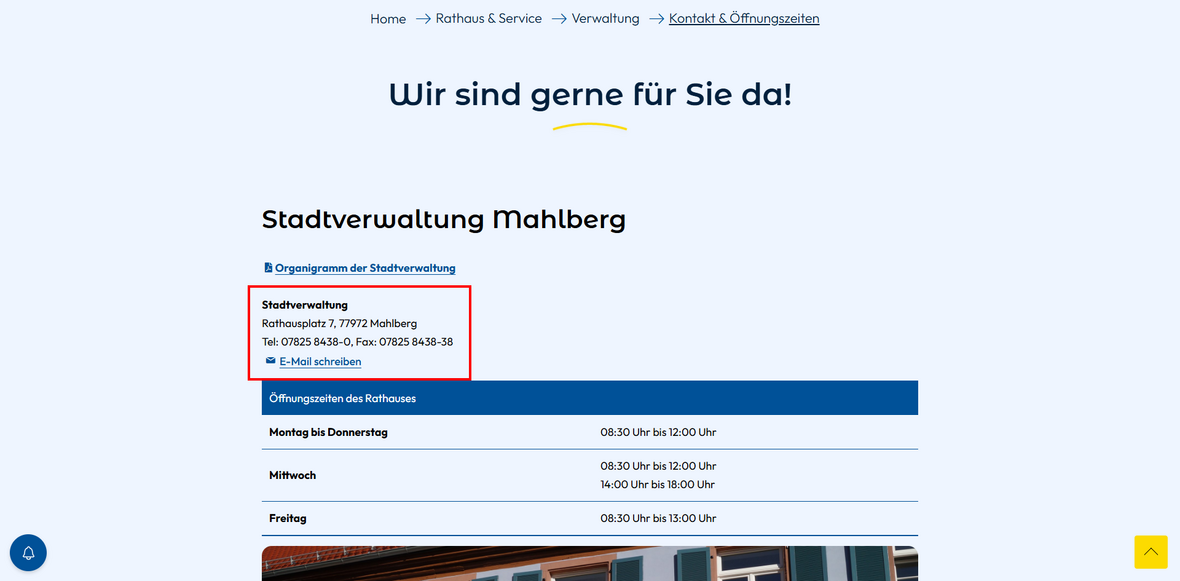
Task: Open the Organigramm der Stadtverwaltung link
Action: coord(365,268)
